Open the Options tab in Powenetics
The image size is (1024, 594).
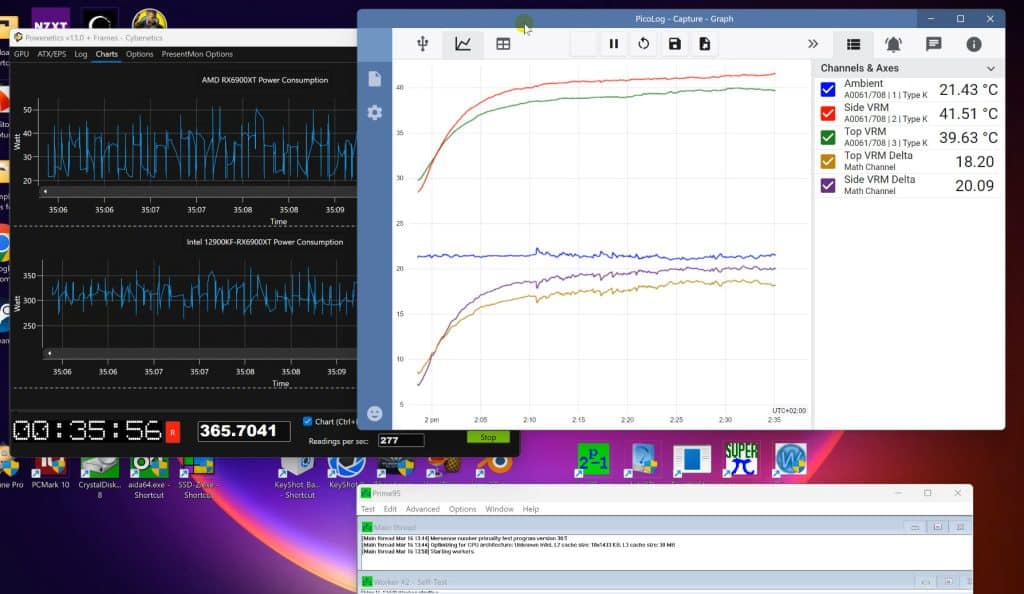(139, 54)
